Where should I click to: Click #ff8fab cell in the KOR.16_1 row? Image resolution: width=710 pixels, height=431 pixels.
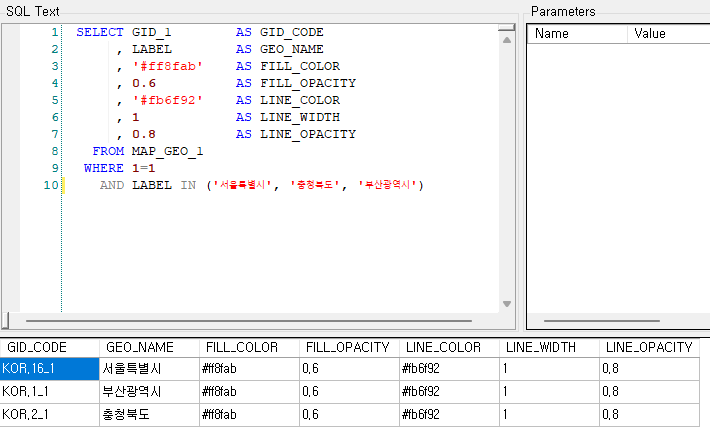click(x=249, y=369)
